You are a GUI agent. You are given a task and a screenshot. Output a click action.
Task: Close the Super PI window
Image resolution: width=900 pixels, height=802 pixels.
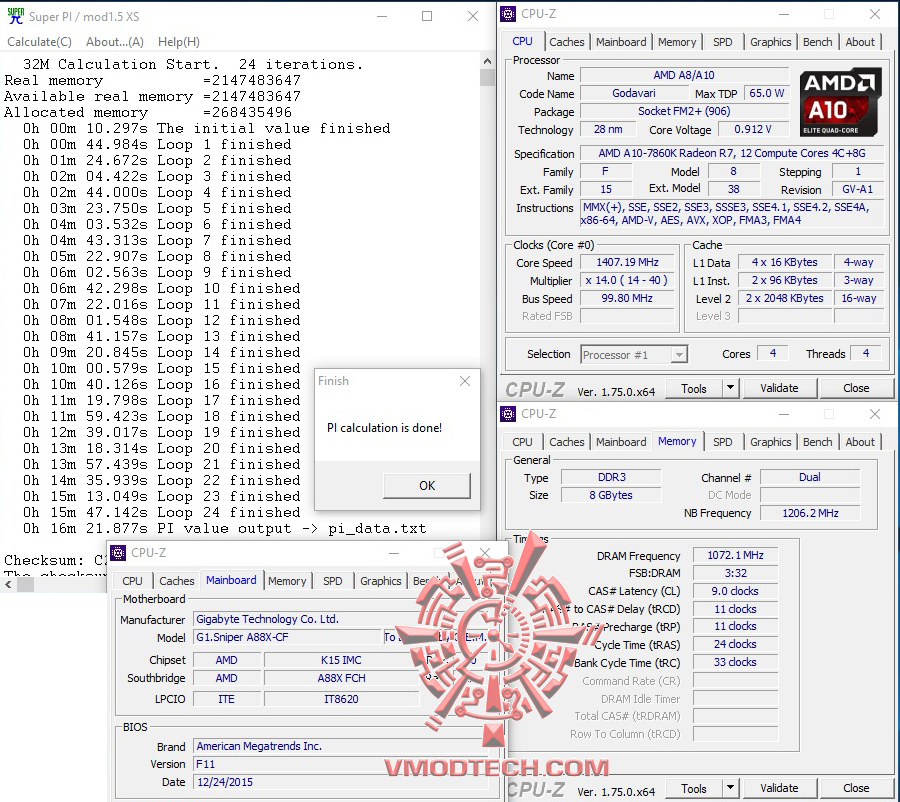pyautogui.click(x=473, y=16)
